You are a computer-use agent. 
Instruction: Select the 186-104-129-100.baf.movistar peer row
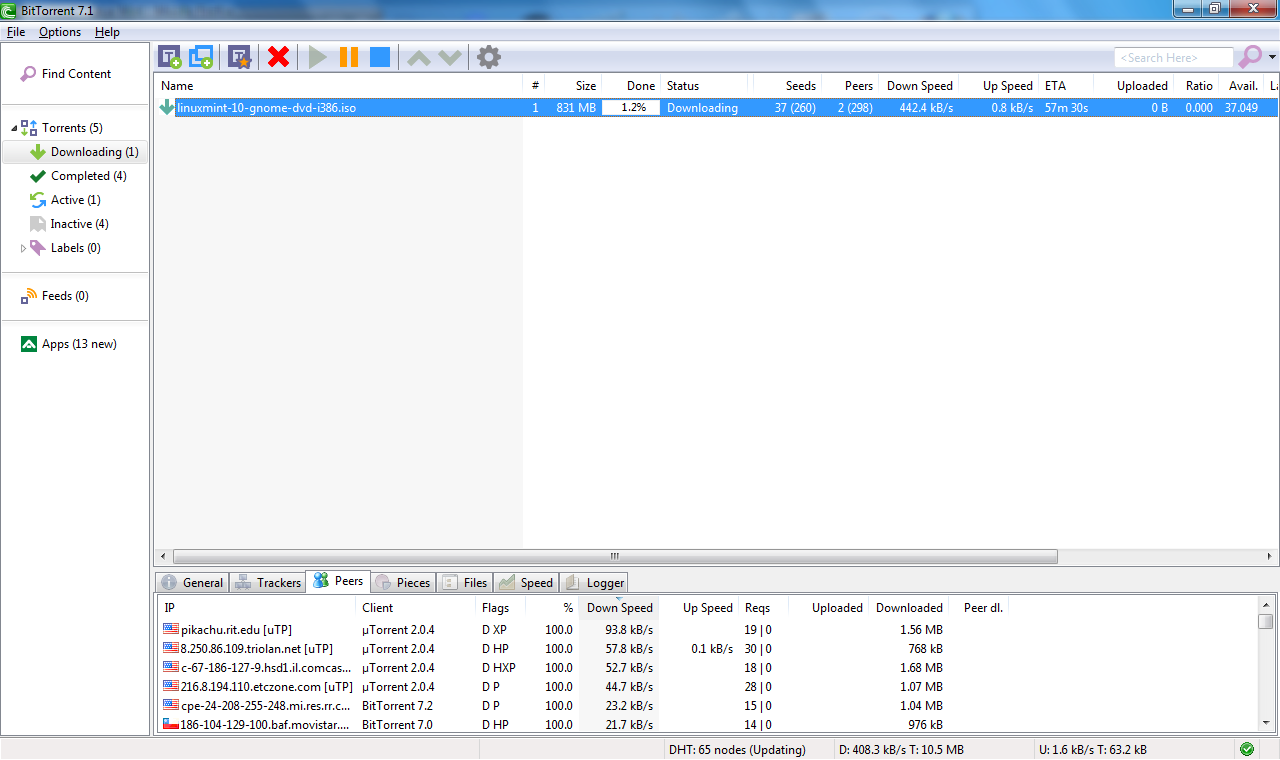(x=707, y=725)
